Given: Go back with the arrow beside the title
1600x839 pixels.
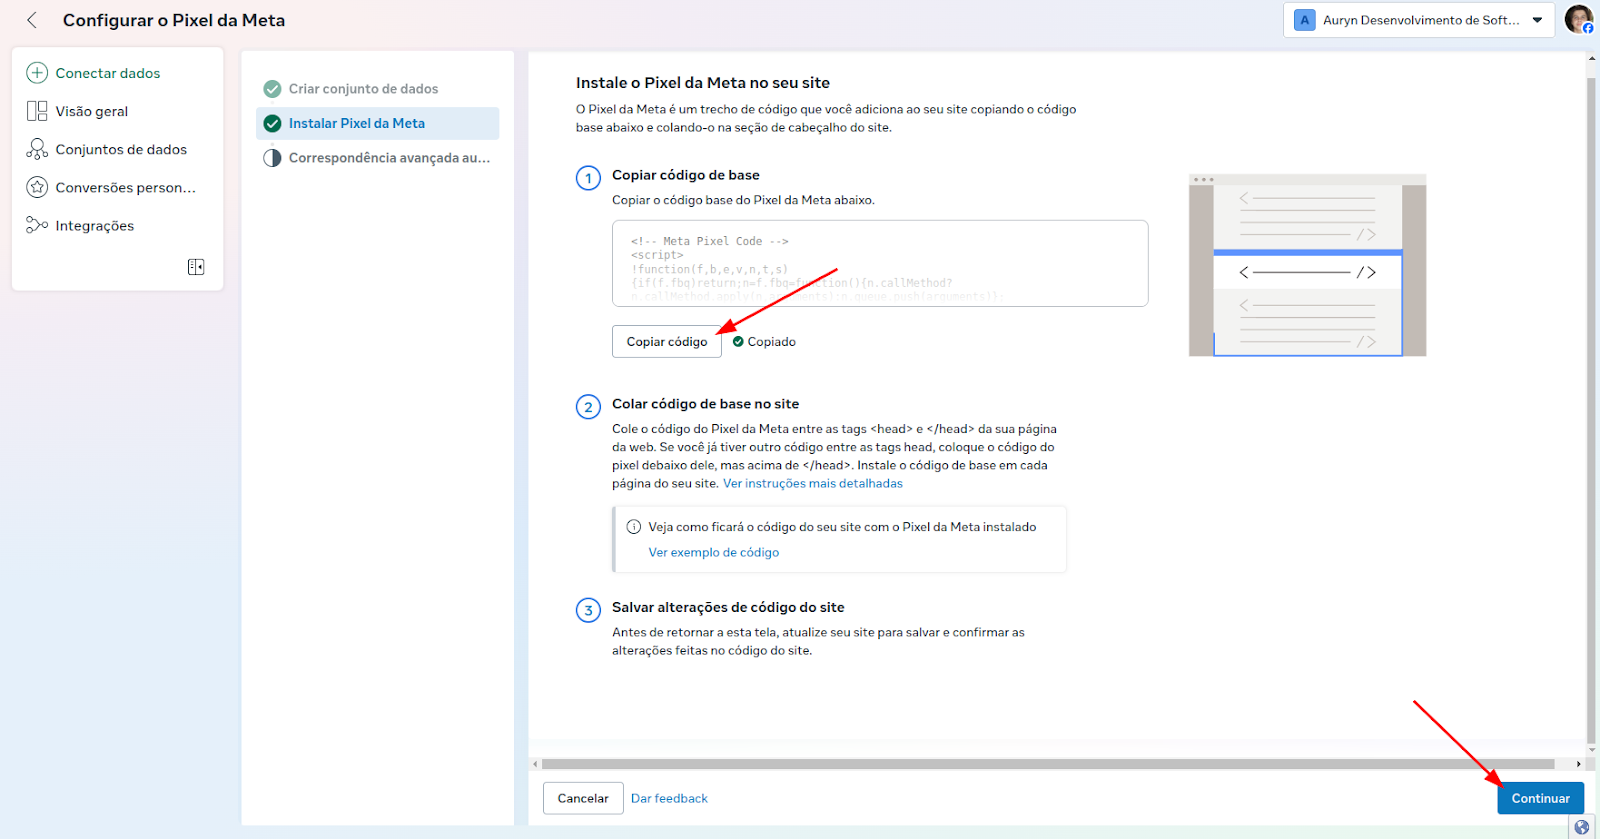Looking at the screenshot, I should pos(32,20).
